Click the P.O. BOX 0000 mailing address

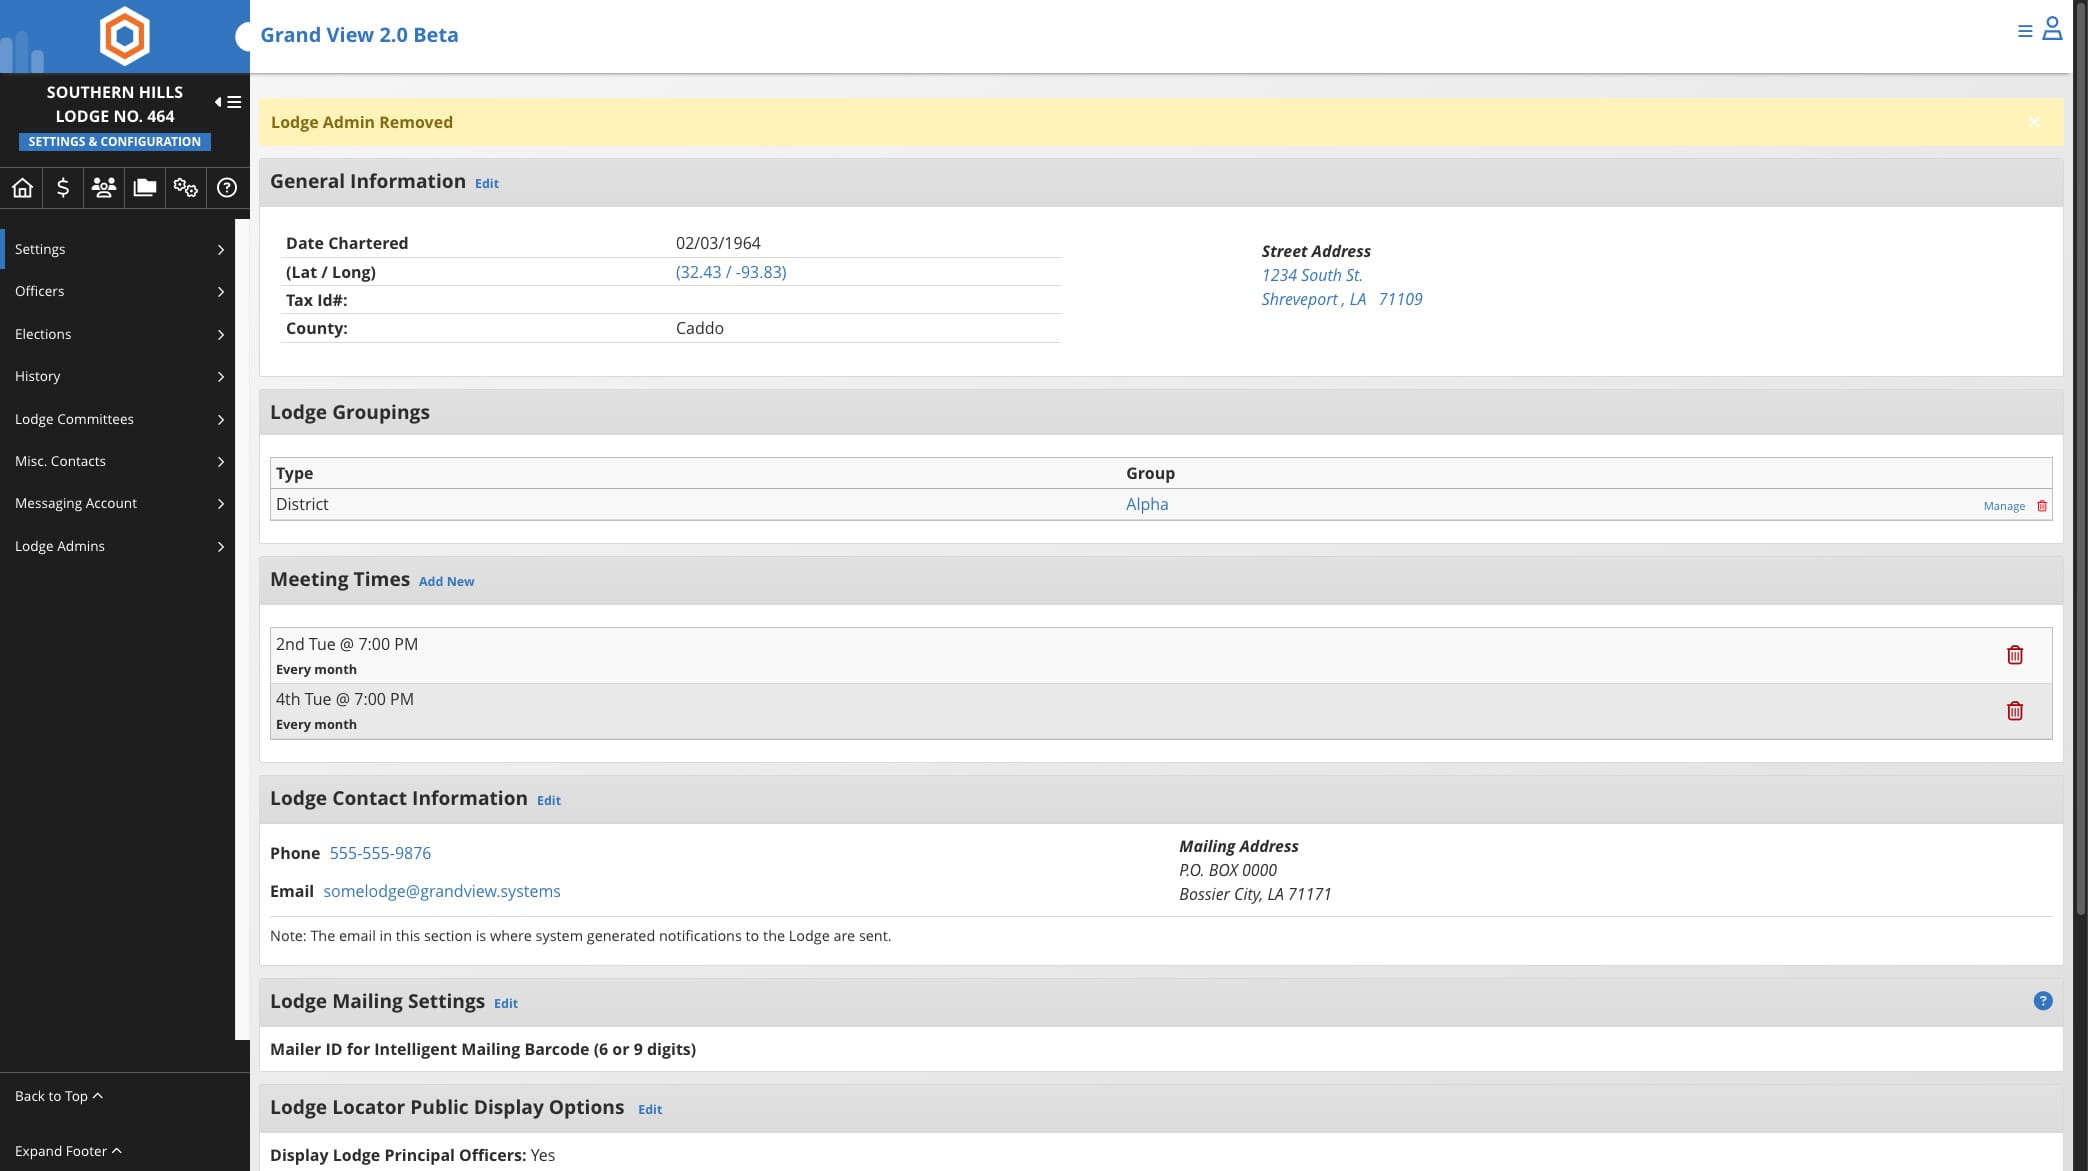[1227, 870]
